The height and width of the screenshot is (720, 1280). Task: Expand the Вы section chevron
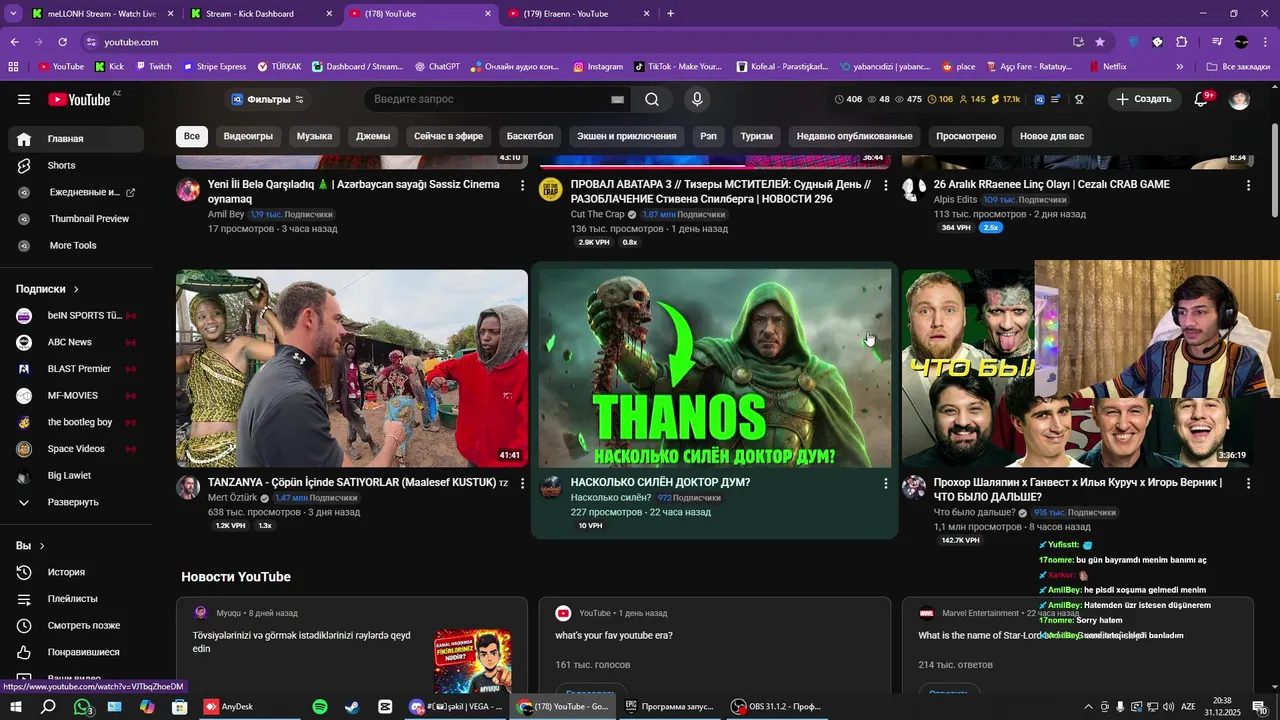[x=42, y=546]
